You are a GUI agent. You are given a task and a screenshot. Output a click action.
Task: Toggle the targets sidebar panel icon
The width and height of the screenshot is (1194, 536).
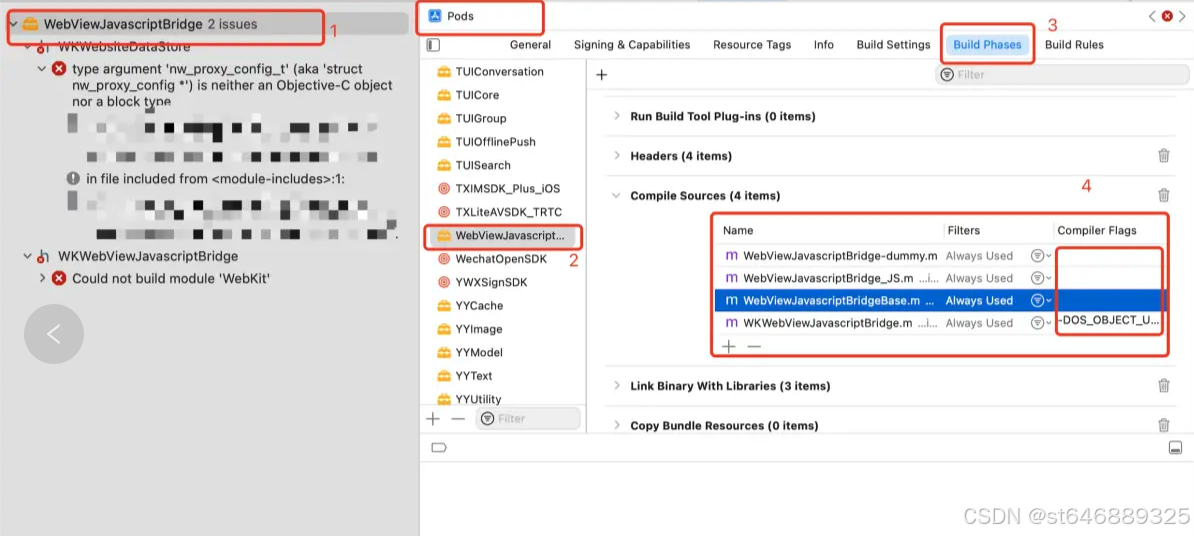coord(433,45)
